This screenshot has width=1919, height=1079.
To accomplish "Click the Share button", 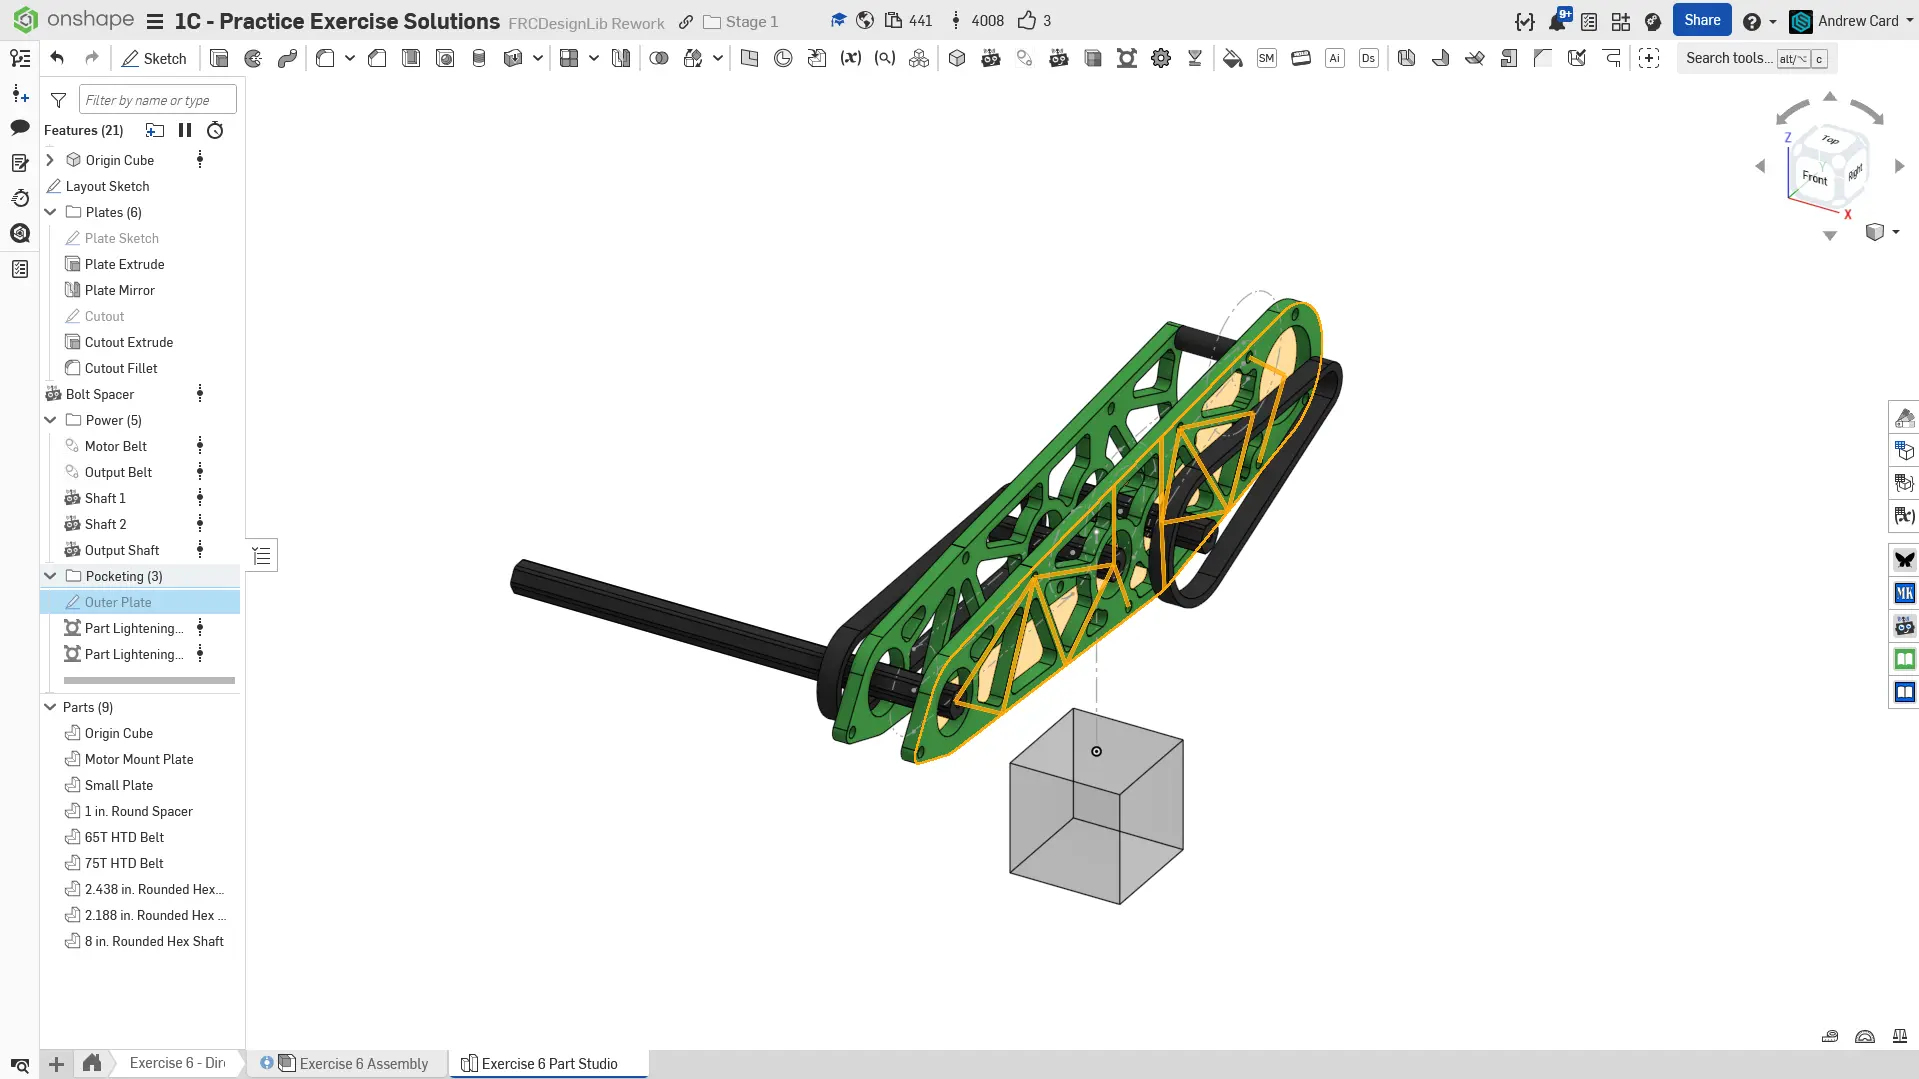I will tap(1702, 20).
